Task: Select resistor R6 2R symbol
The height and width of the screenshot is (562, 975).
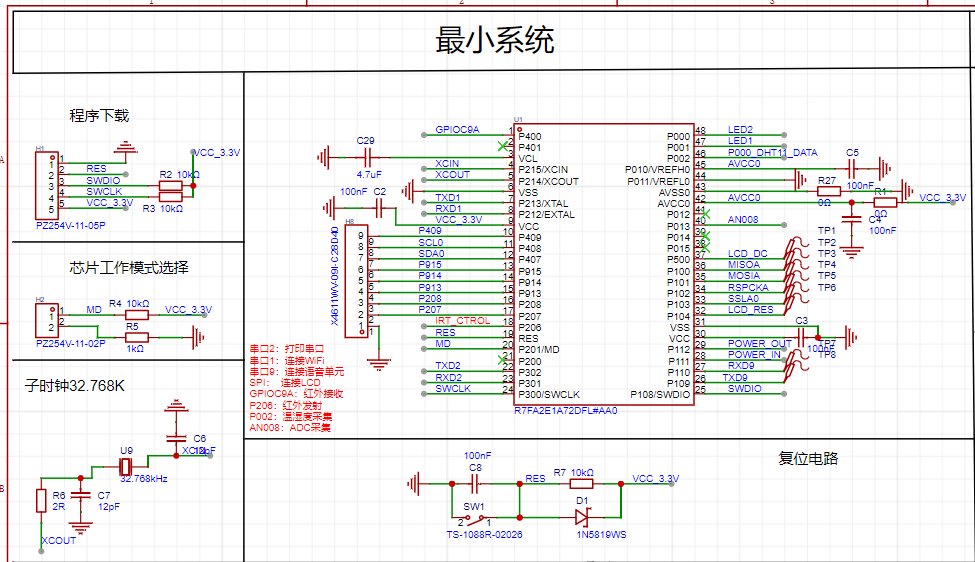Action: pos(41,500)
